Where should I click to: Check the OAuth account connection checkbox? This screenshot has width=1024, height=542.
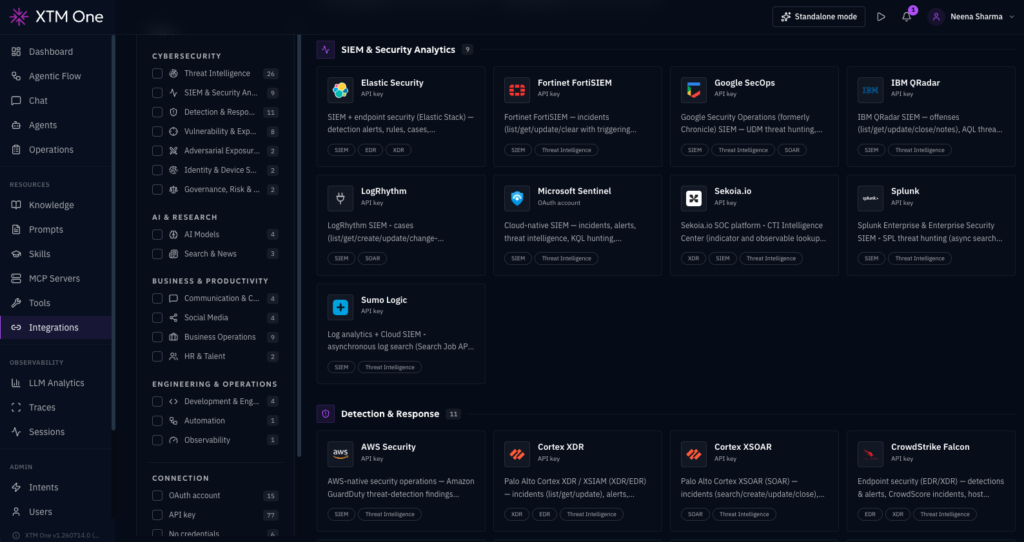(x=157, y=496)
